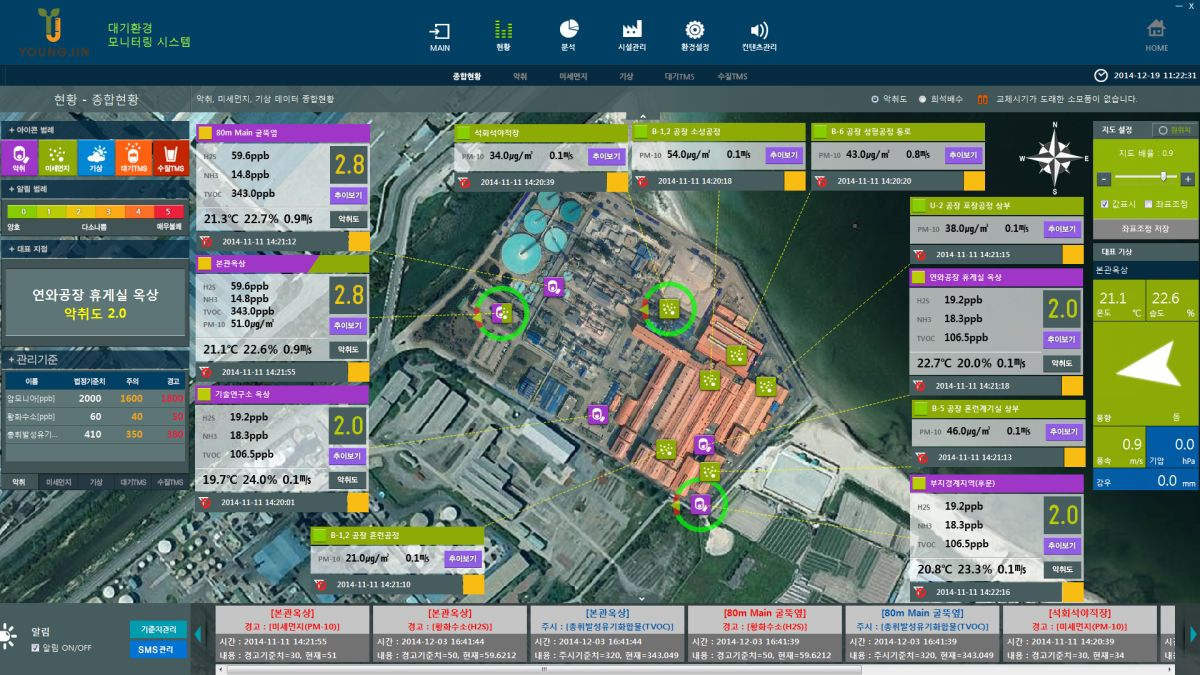
Task: Open the 기준치관리 button
Action: click(x=158, y=629)
